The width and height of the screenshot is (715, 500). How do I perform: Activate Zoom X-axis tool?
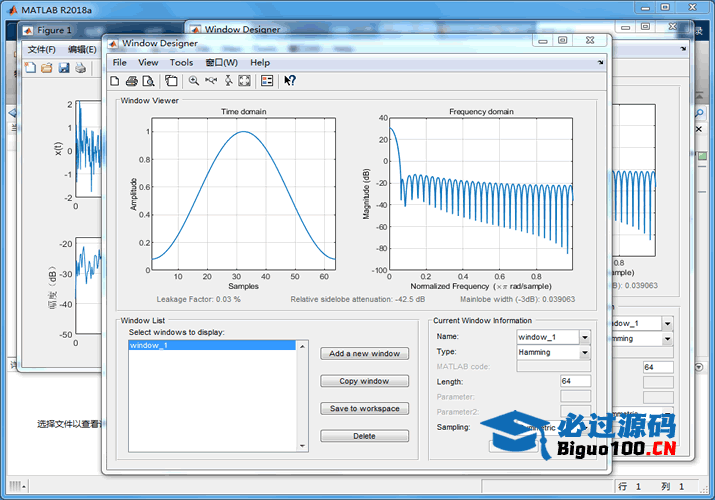point(211,81)
